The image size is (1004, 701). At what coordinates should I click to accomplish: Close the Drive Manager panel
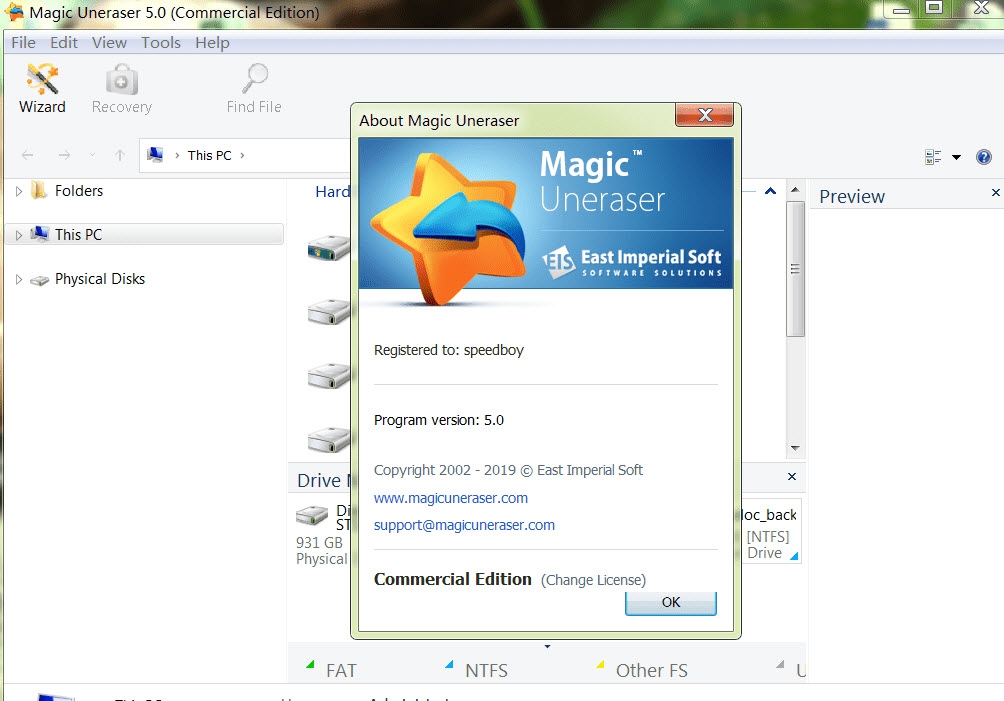tap(791, 476)
